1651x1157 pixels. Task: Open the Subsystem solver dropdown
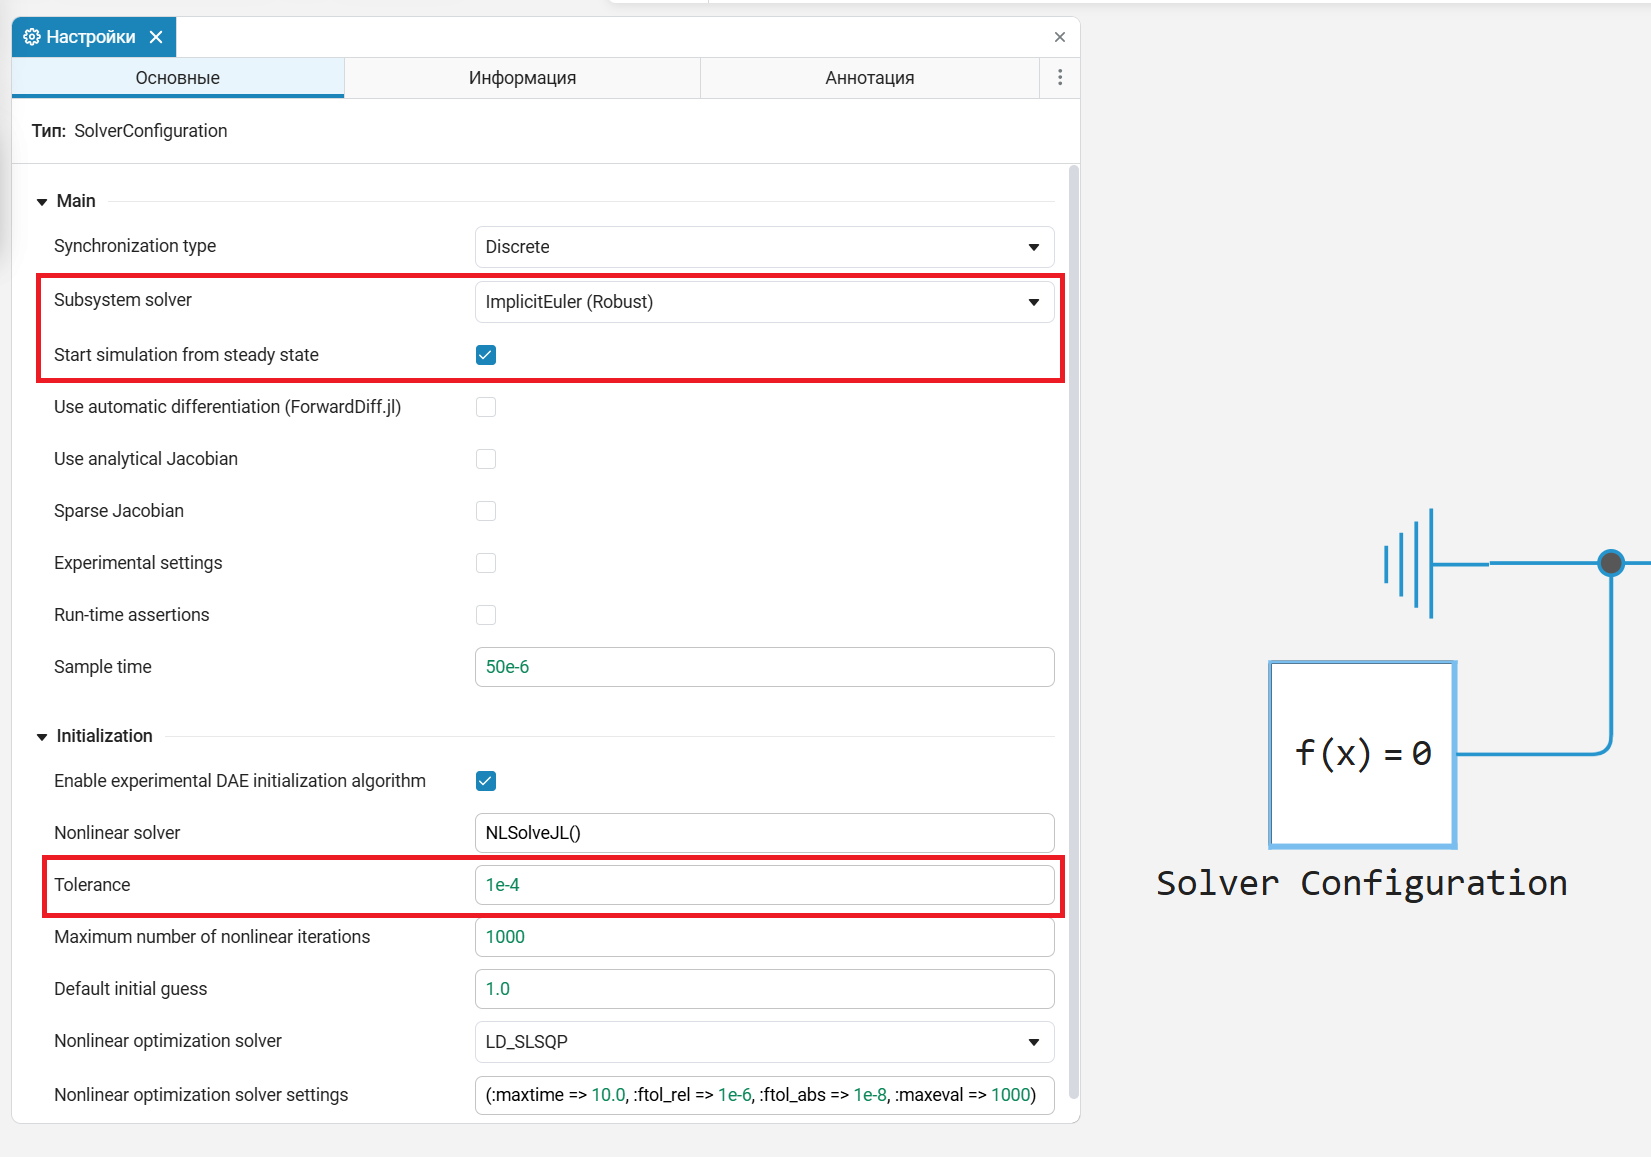(764, 302)
